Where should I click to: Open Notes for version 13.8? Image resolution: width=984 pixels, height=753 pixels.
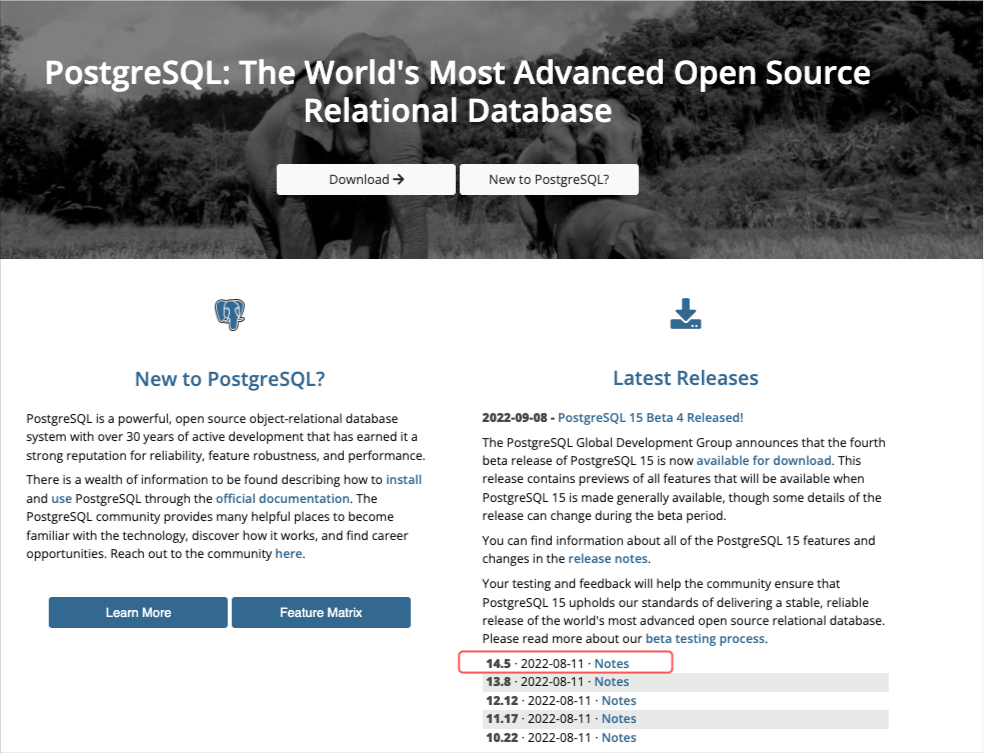(x=611, y=681)
